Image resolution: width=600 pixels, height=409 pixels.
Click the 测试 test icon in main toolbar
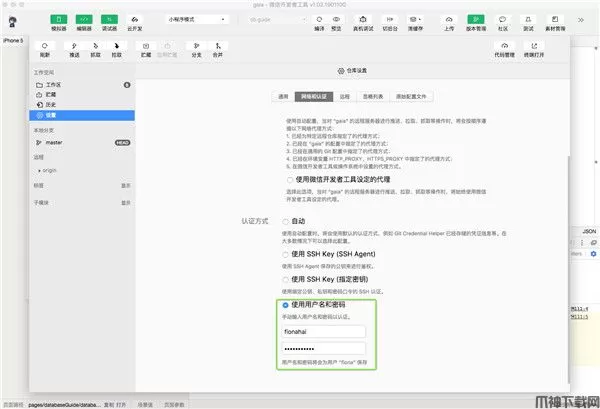(528, 19)
